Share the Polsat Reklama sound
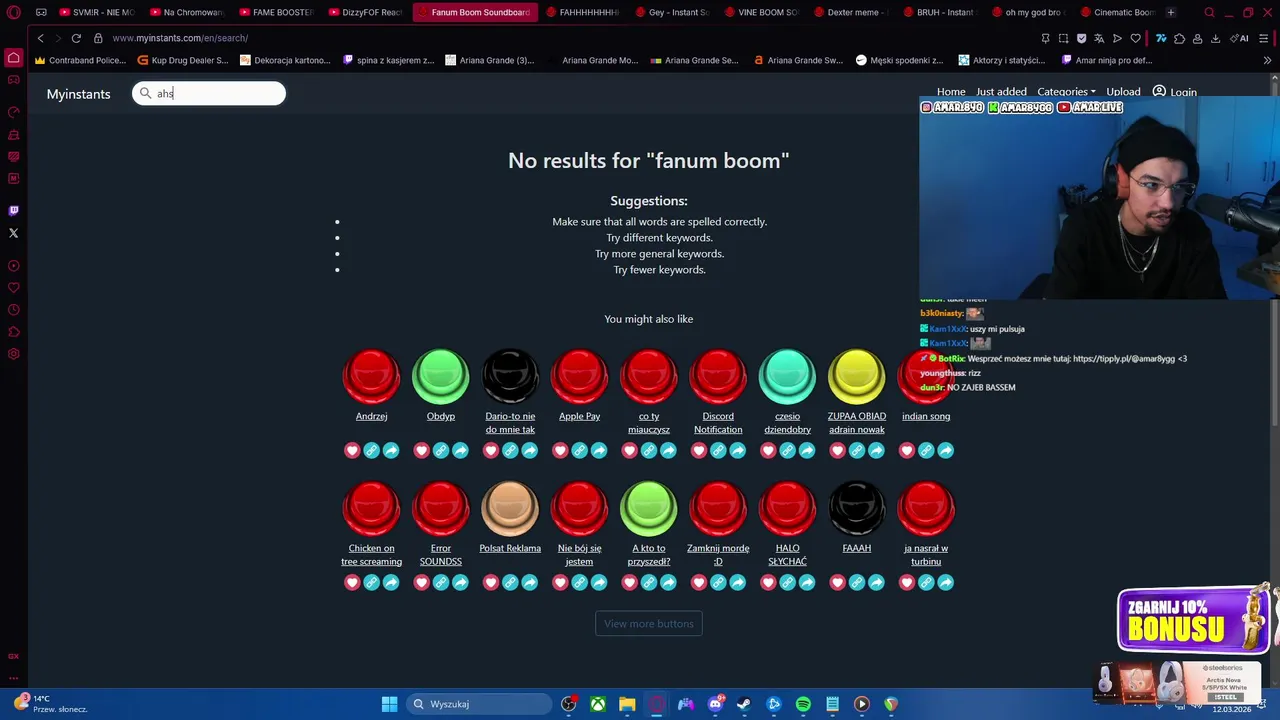This screenshot has height=720, width=1280. [530, 583]
